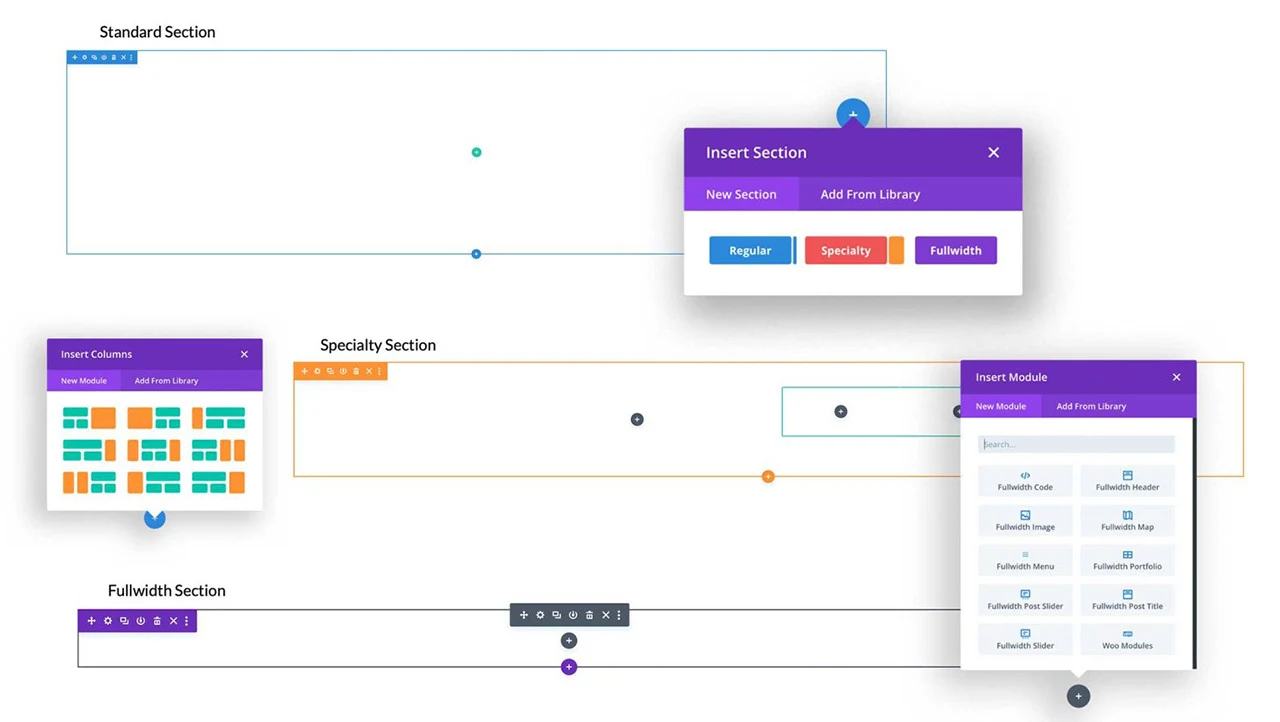Choose the Regular section button

coord(750,251)
